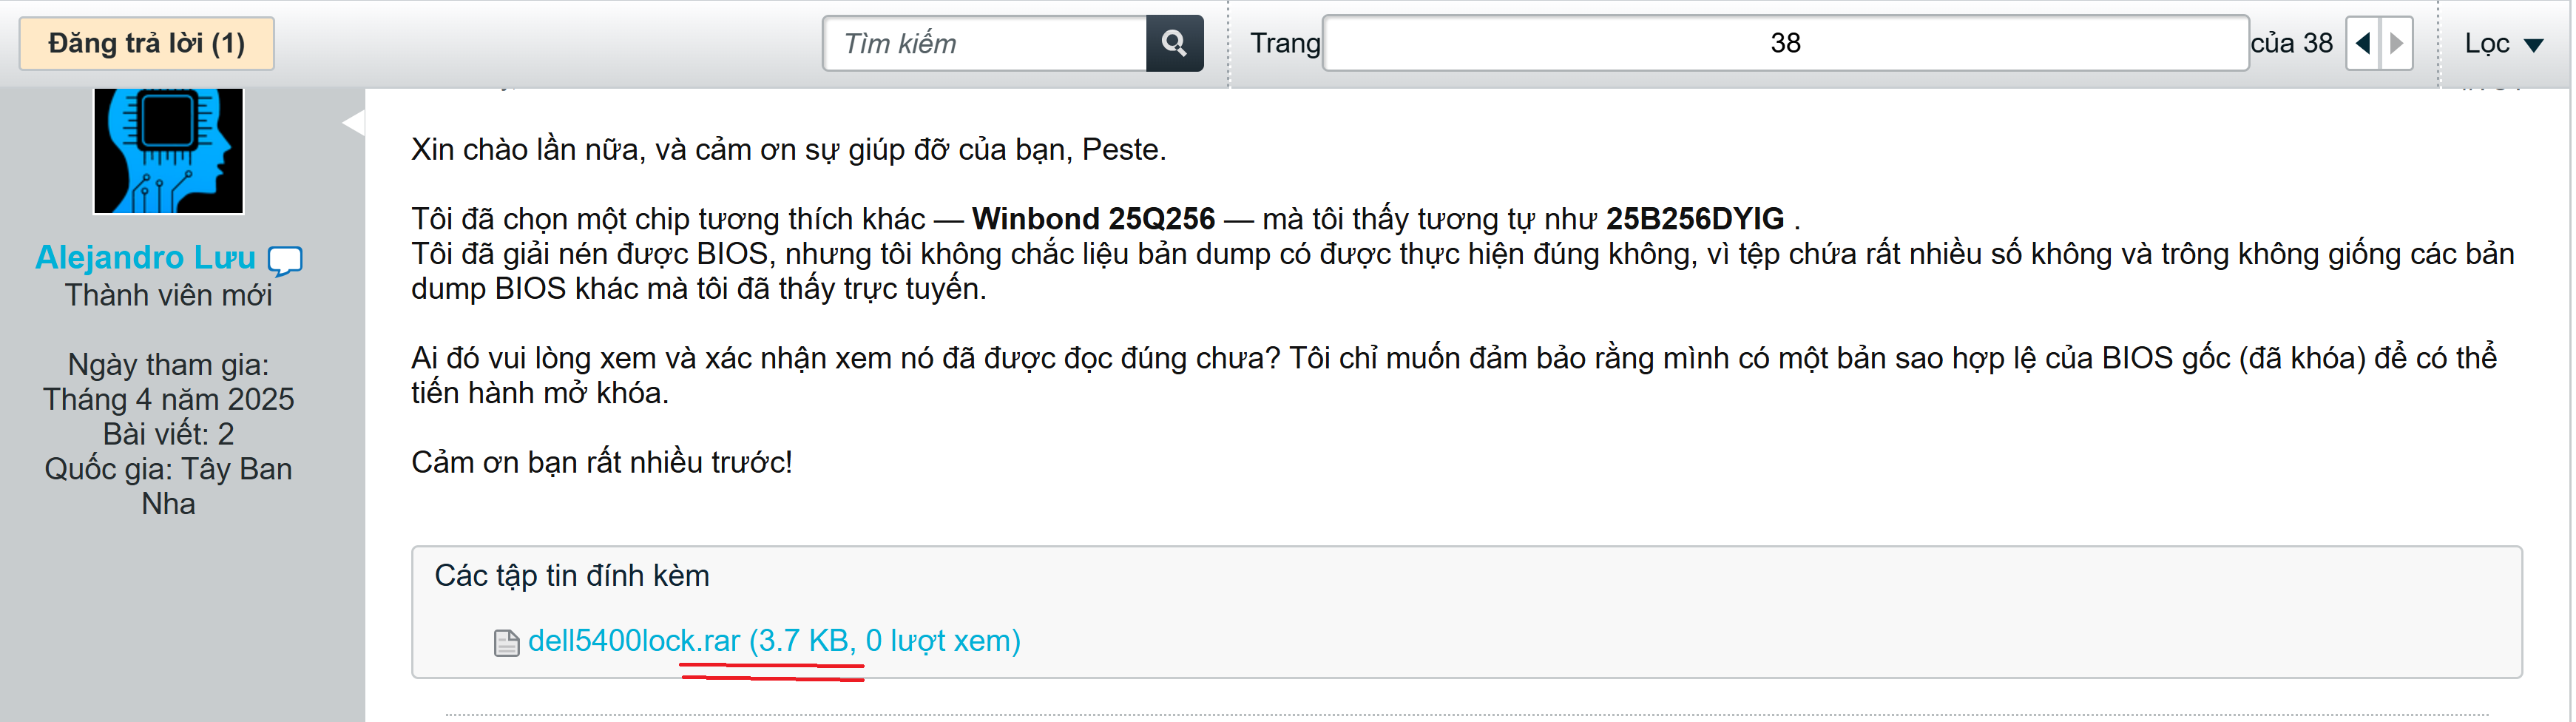2576x722 pixels.
Task: Click the magnifier search button
Action: coord(1174,43)
